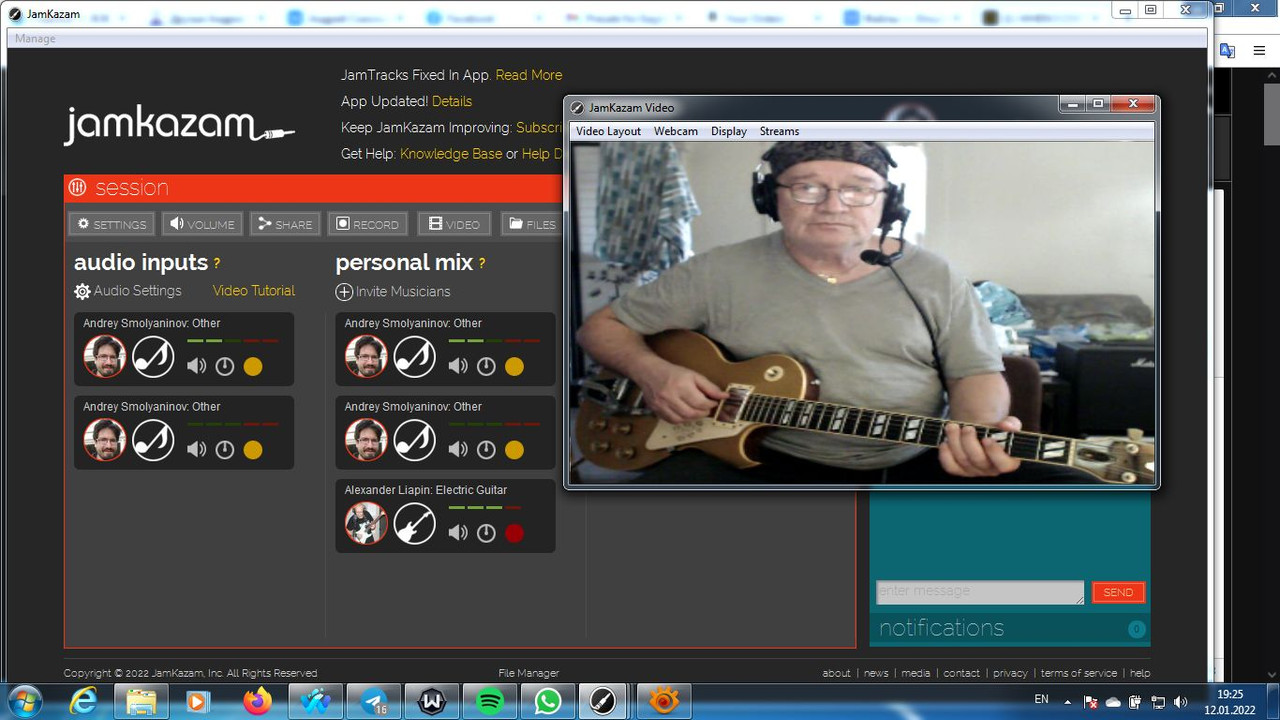Open File Manager in the footer
The image size is (1280, 720).
pyautogui.click(x=529, y=673)
